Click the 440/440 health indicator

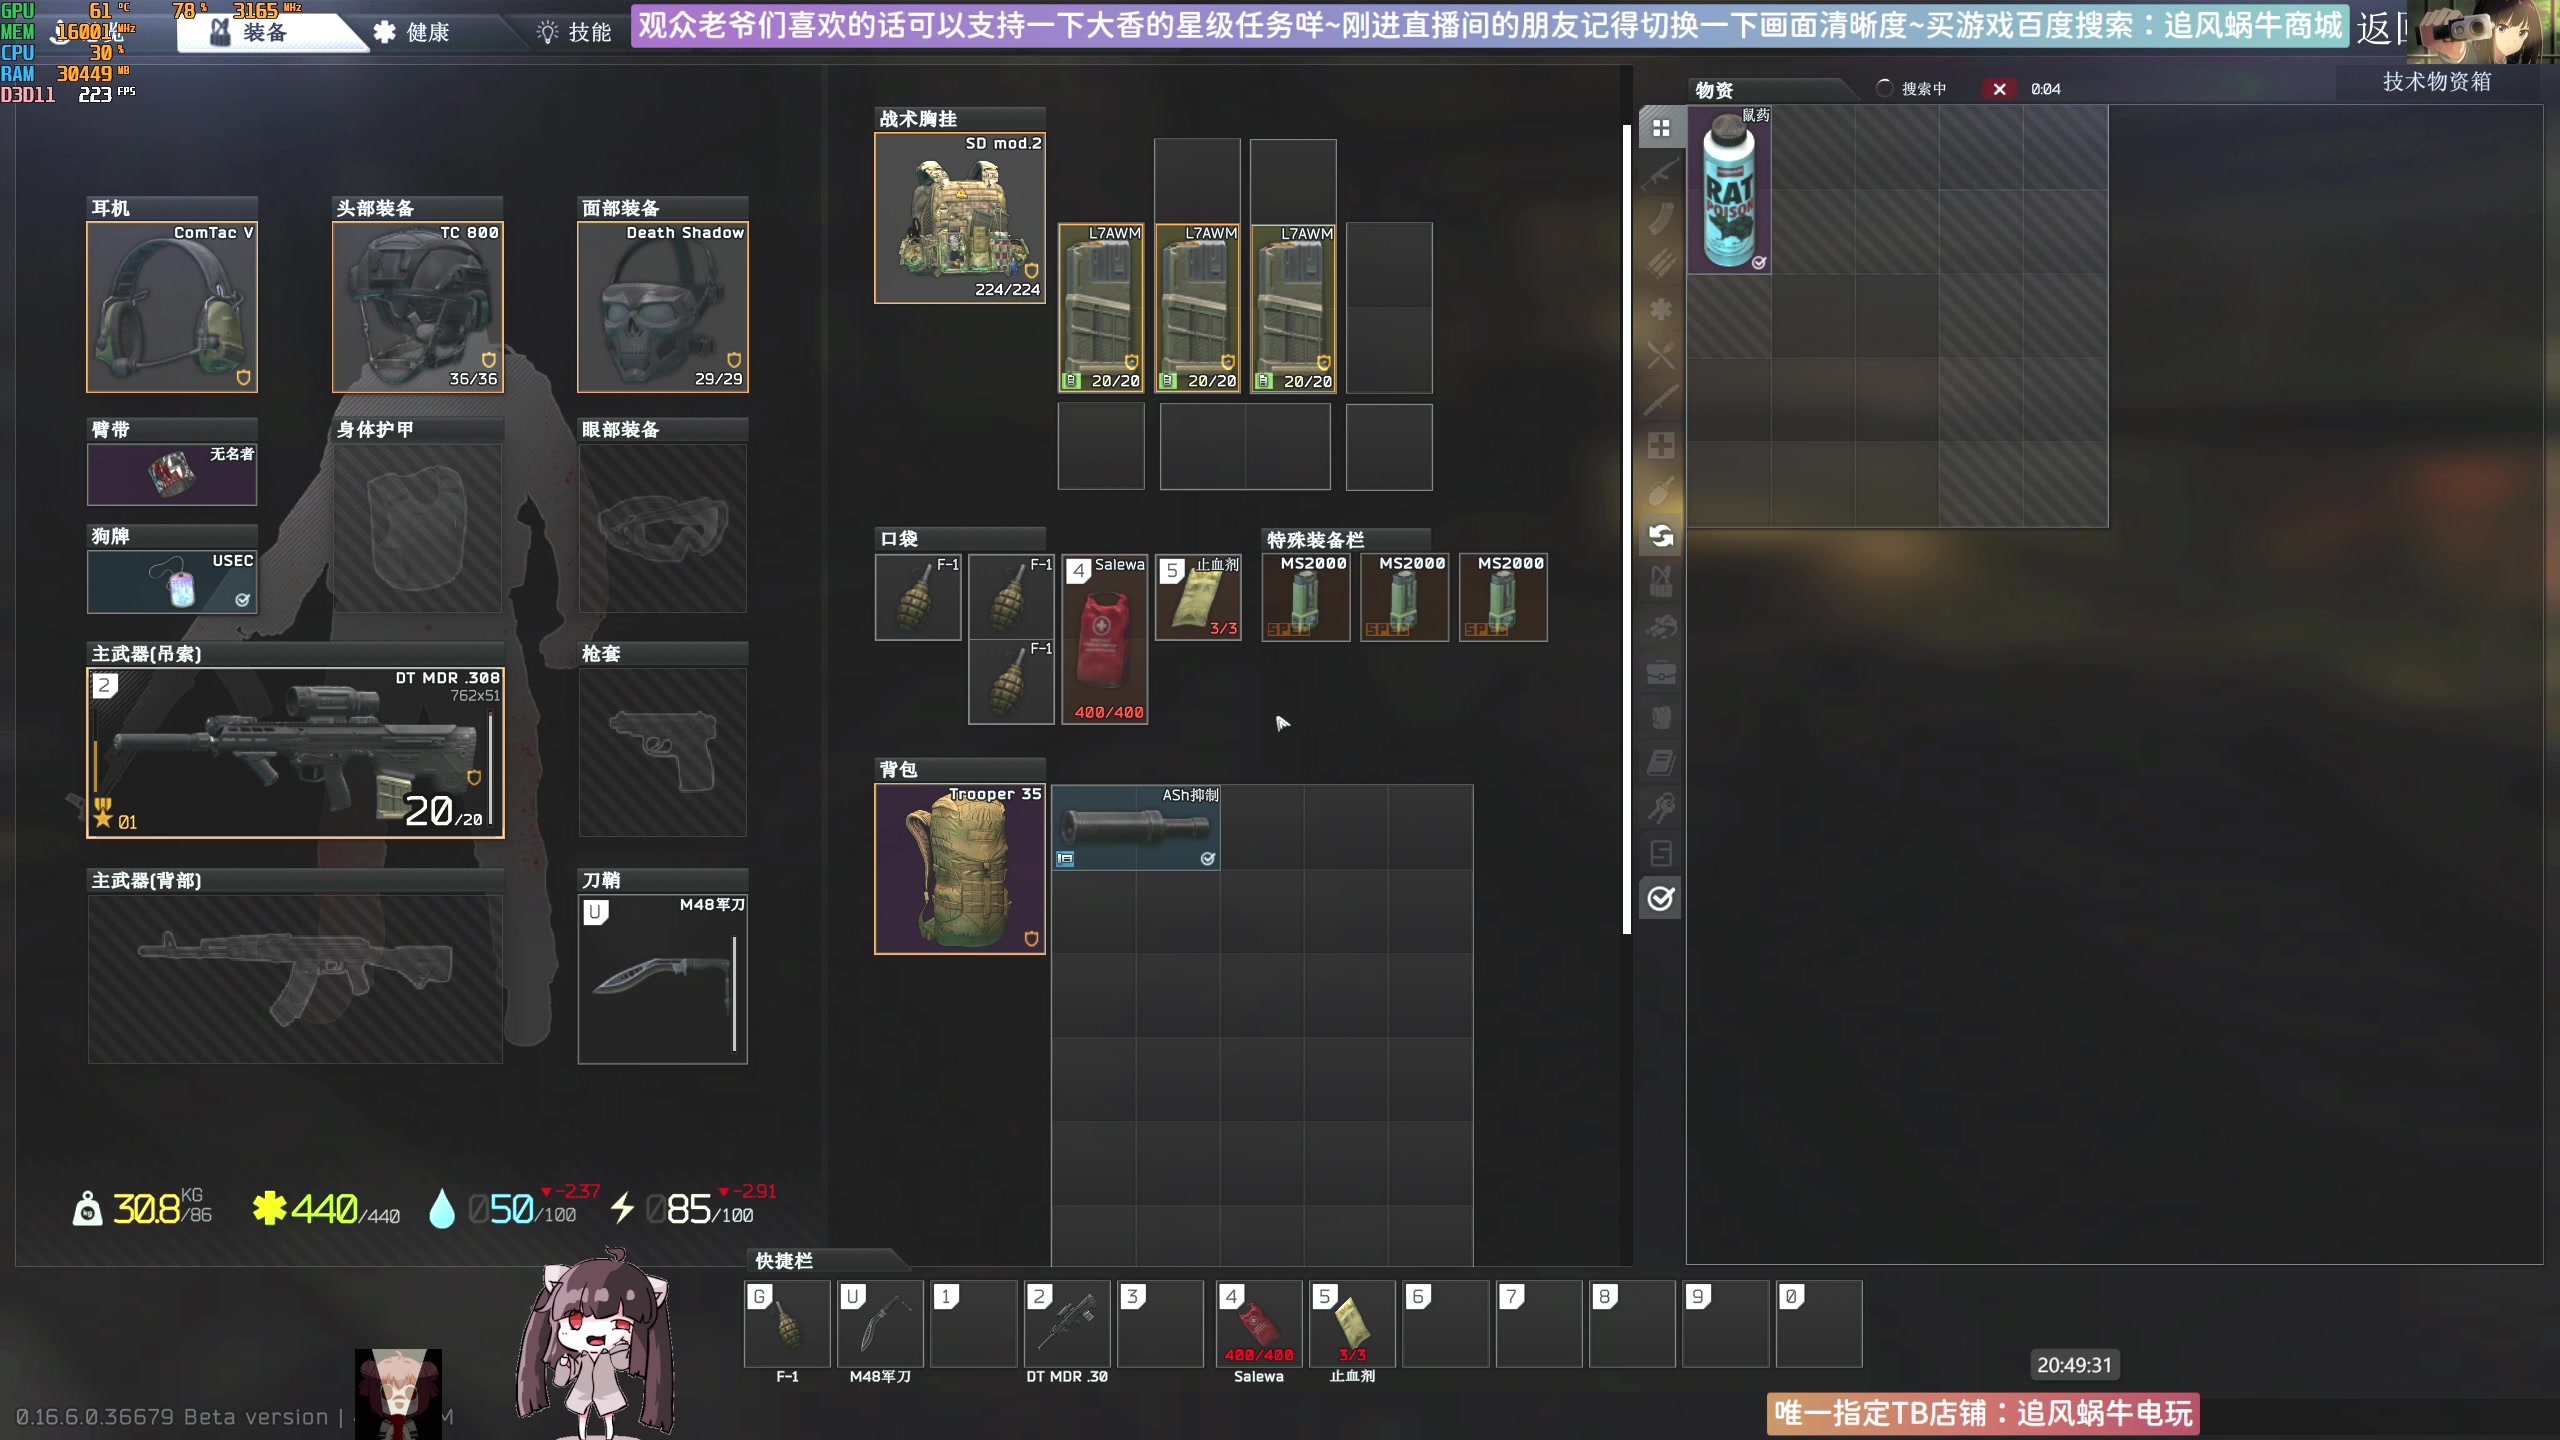[x=327, y=1209]
